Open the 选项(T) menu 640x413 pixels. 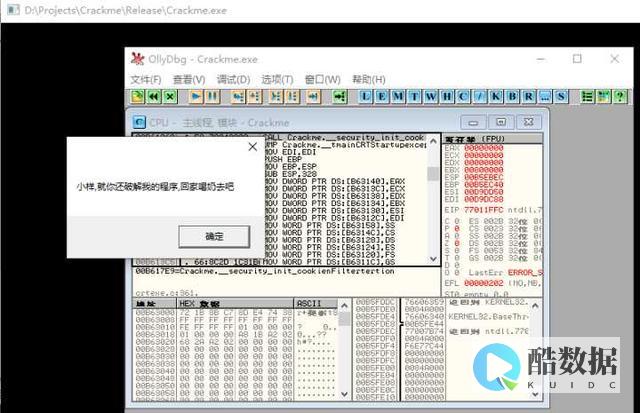pos(277,80)
